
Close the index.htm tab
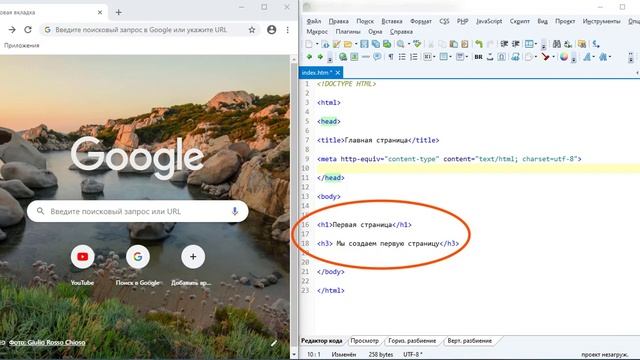point(338,73)
